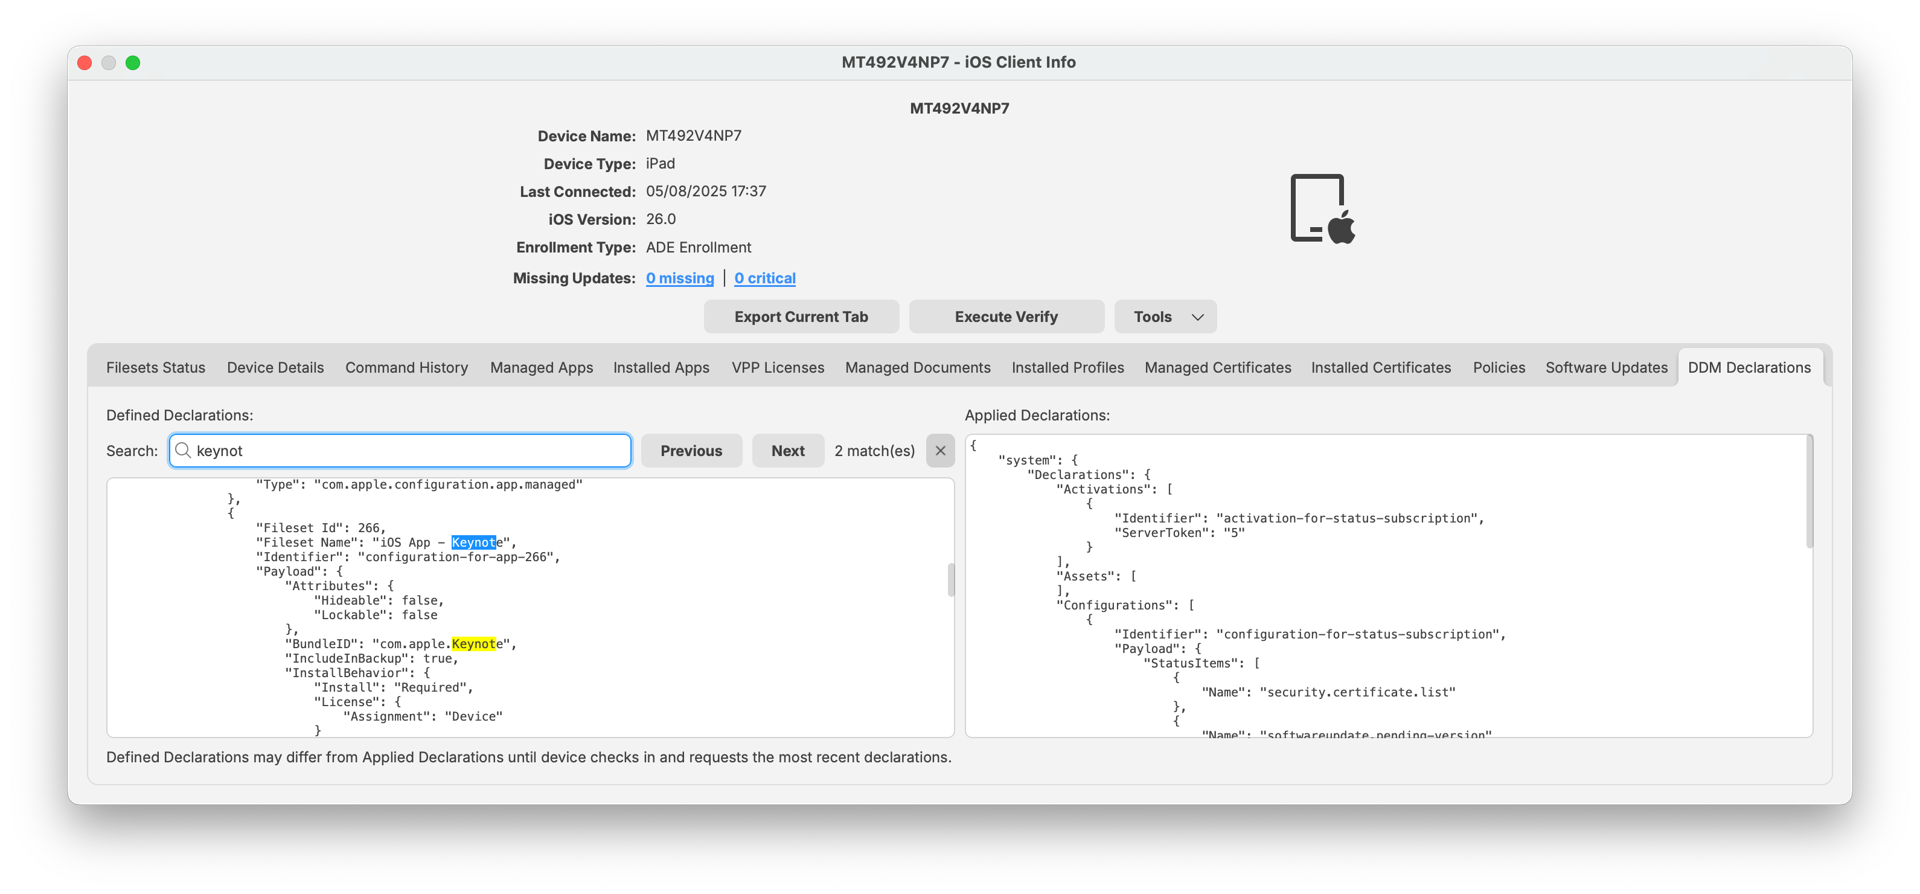This screenshot has height=894, width=1920.
Task: Switch to the Device Details tab
Action: (275, 368)
